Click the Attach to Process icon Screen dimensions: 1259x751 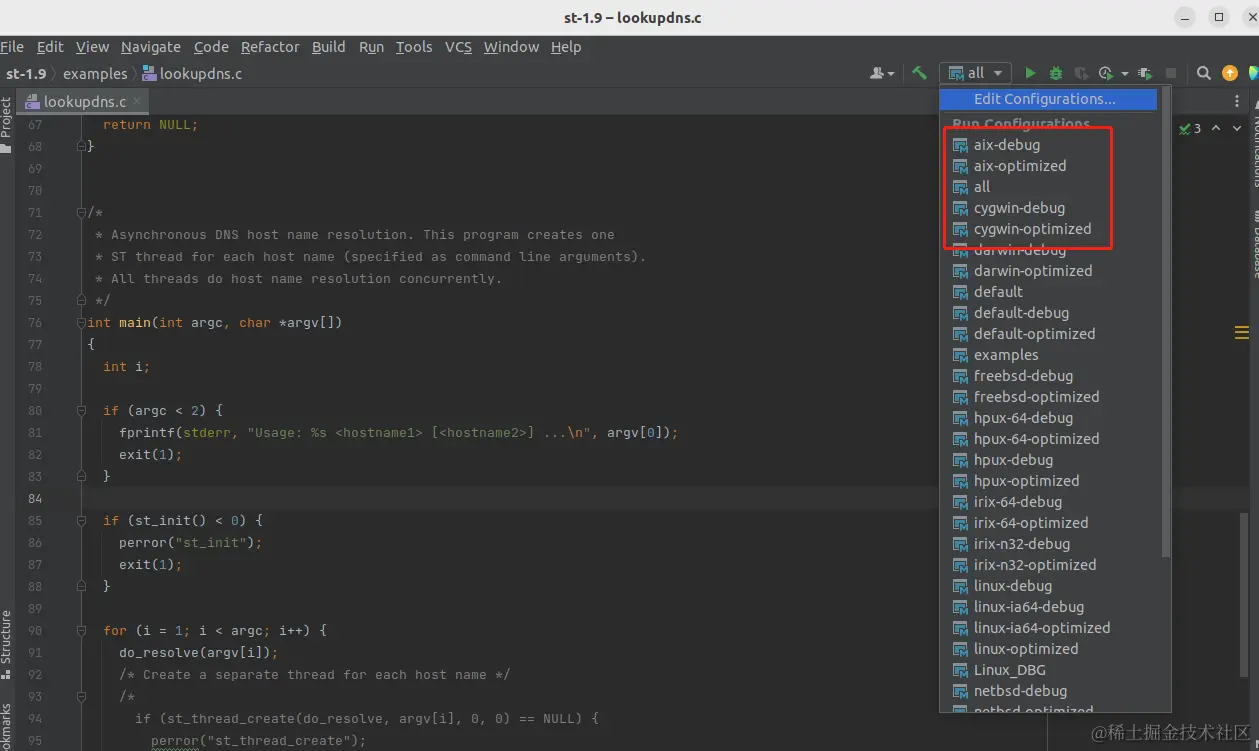point(1145,73)
